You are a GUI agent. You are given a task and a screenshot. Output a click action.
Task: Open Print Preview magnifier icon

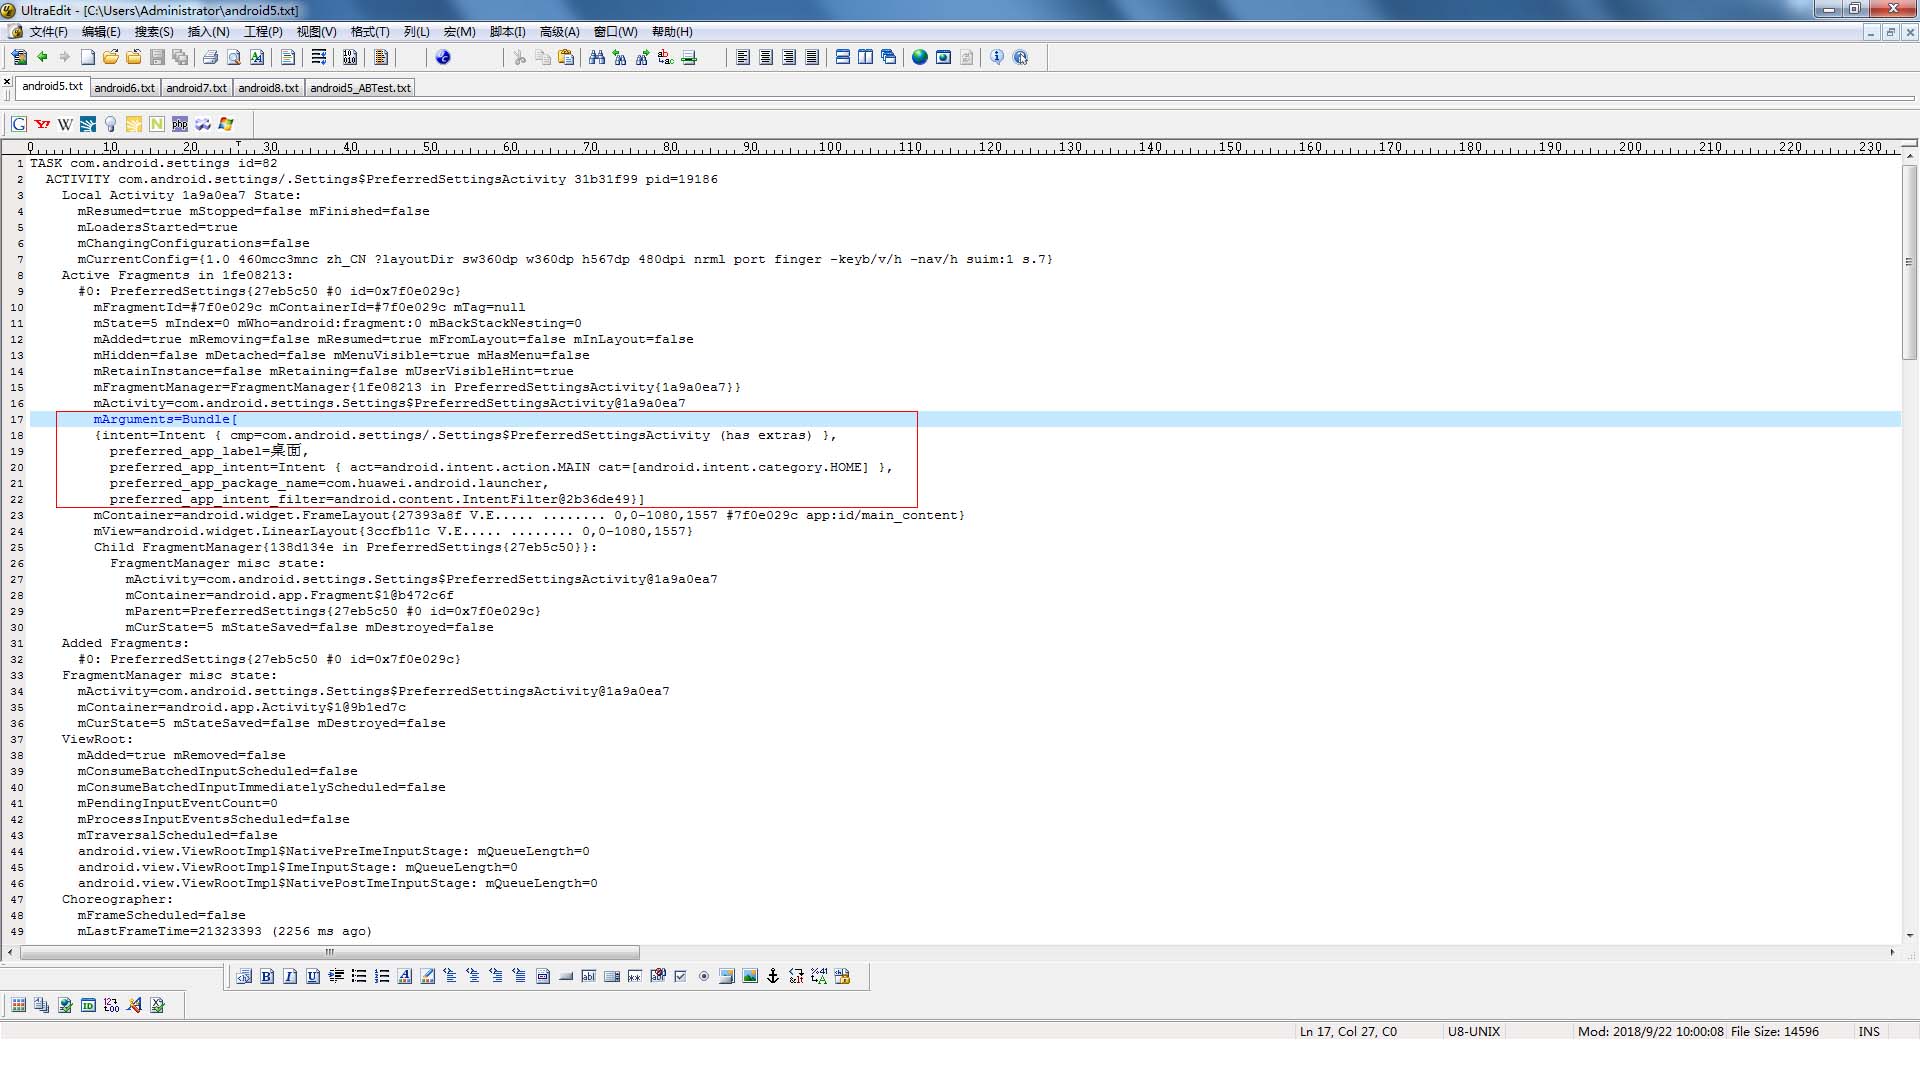pyautogui.click(x=234, y=57)
